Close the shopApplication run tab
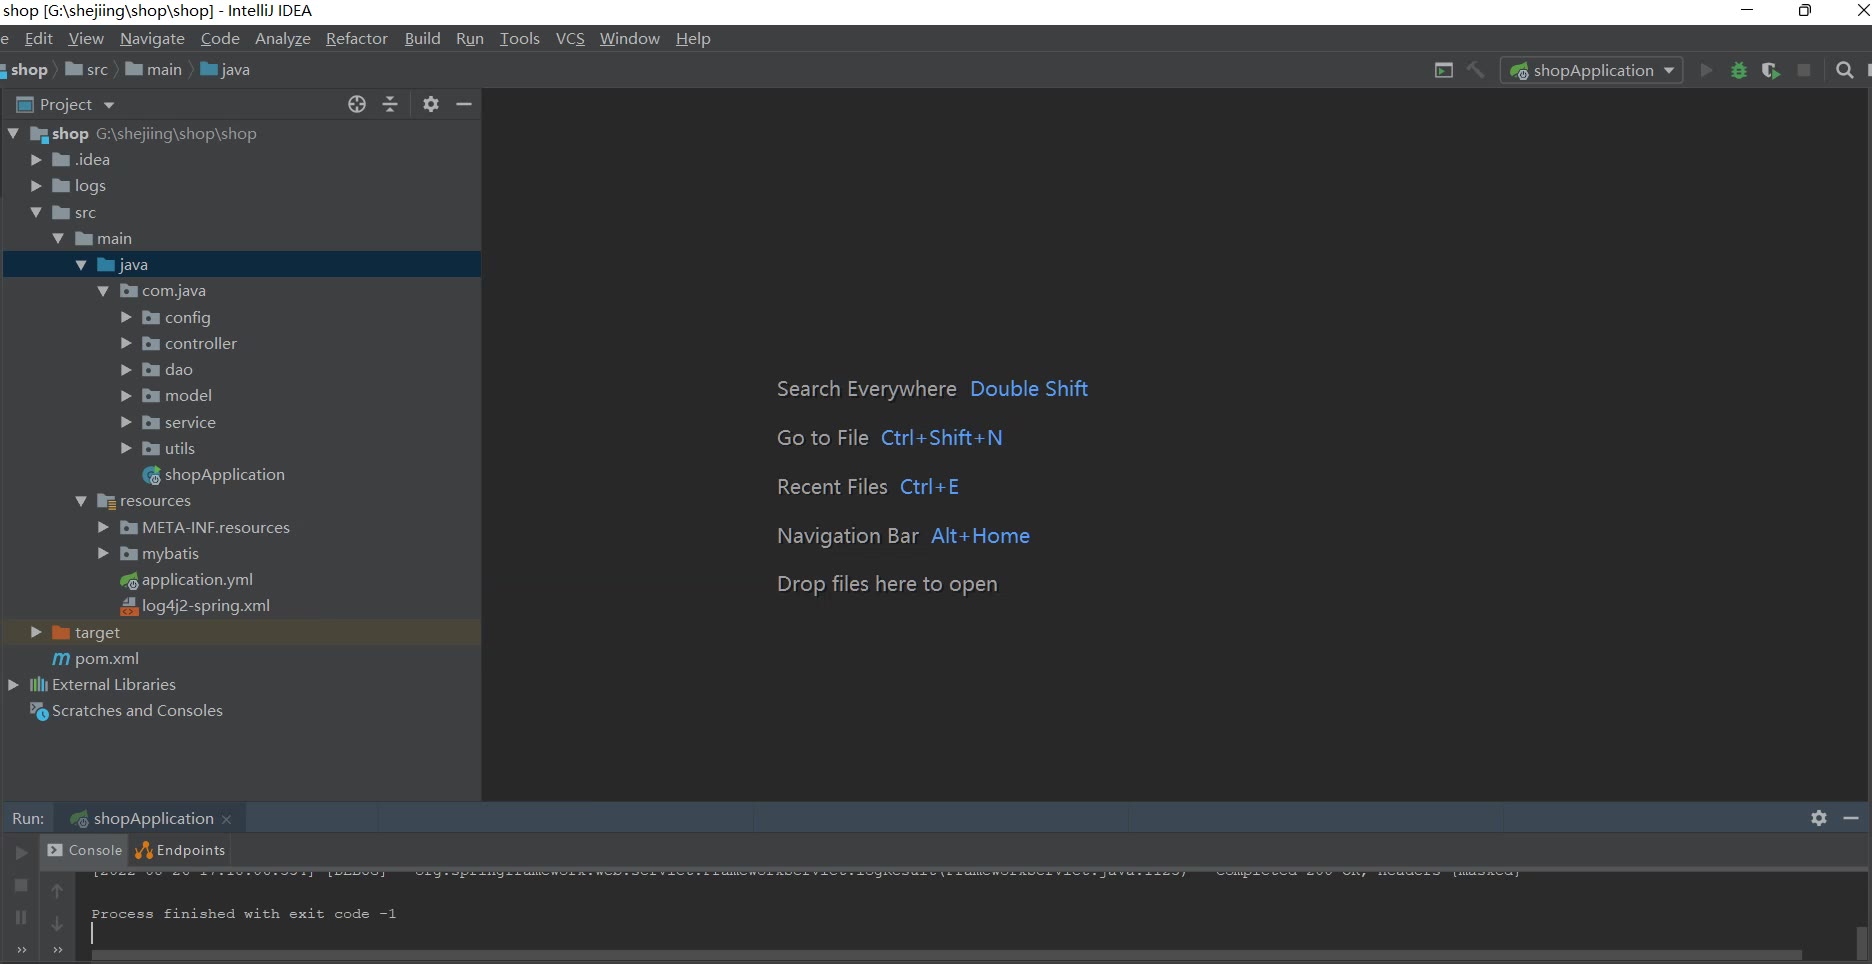The height and width of the screenshot is (964, 1872). (227, 819)
